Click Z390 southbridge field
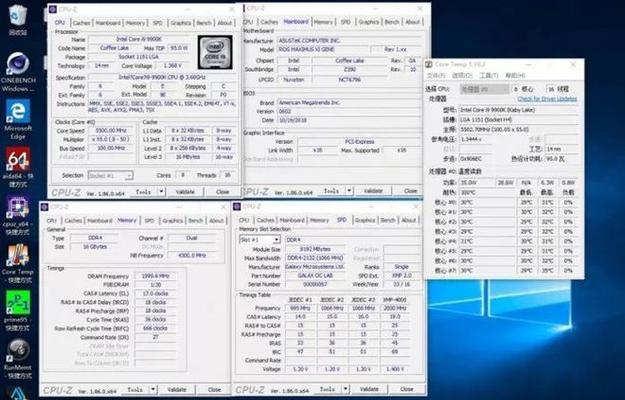The height and width of the screenshot is (400, 625). (350, 69)
